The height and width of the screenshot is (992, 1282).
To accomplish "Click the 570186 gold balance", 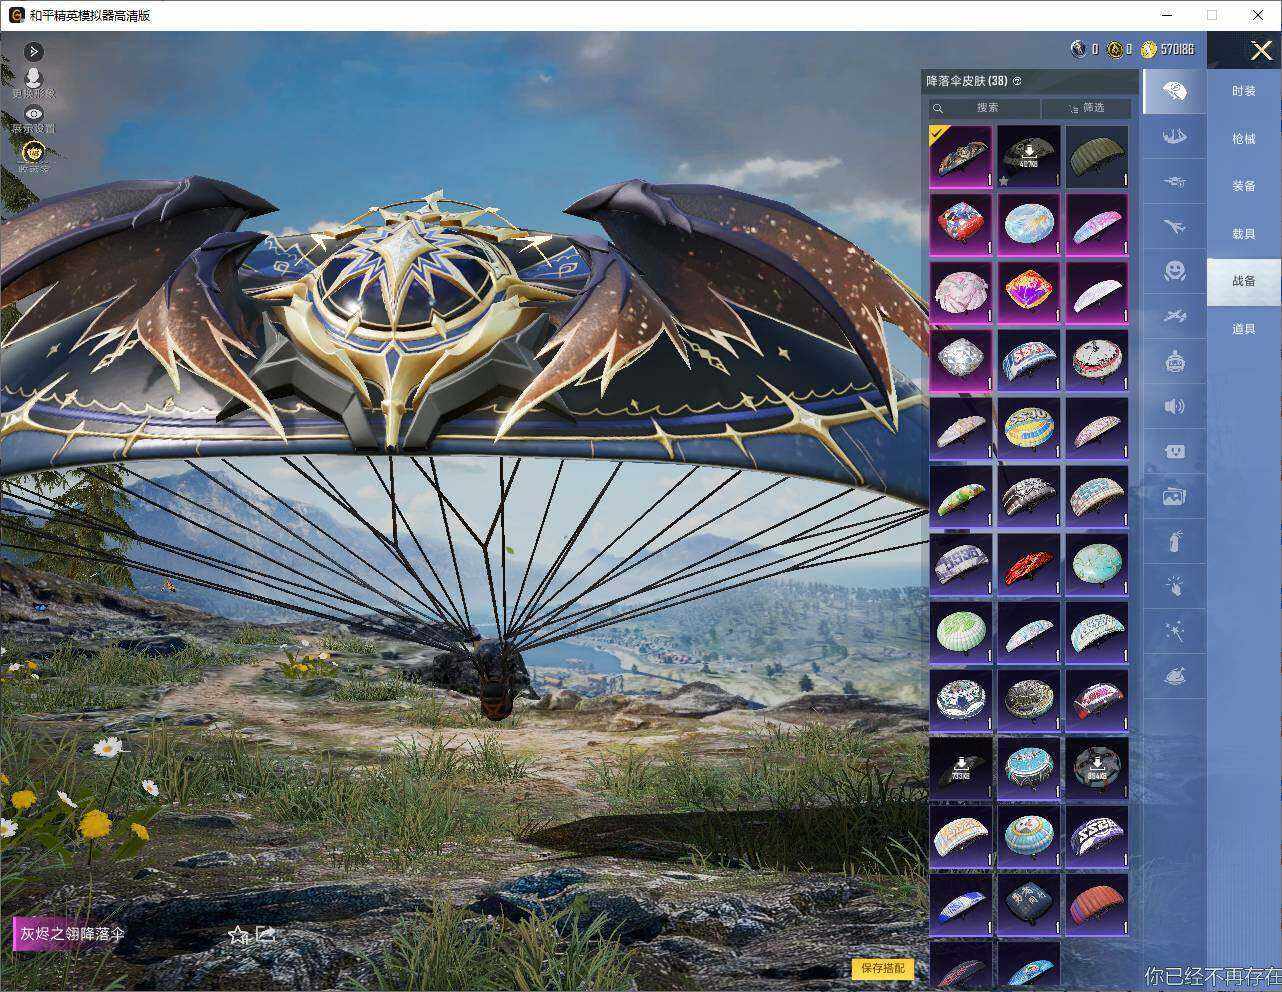I will (x=1177, y=49).
